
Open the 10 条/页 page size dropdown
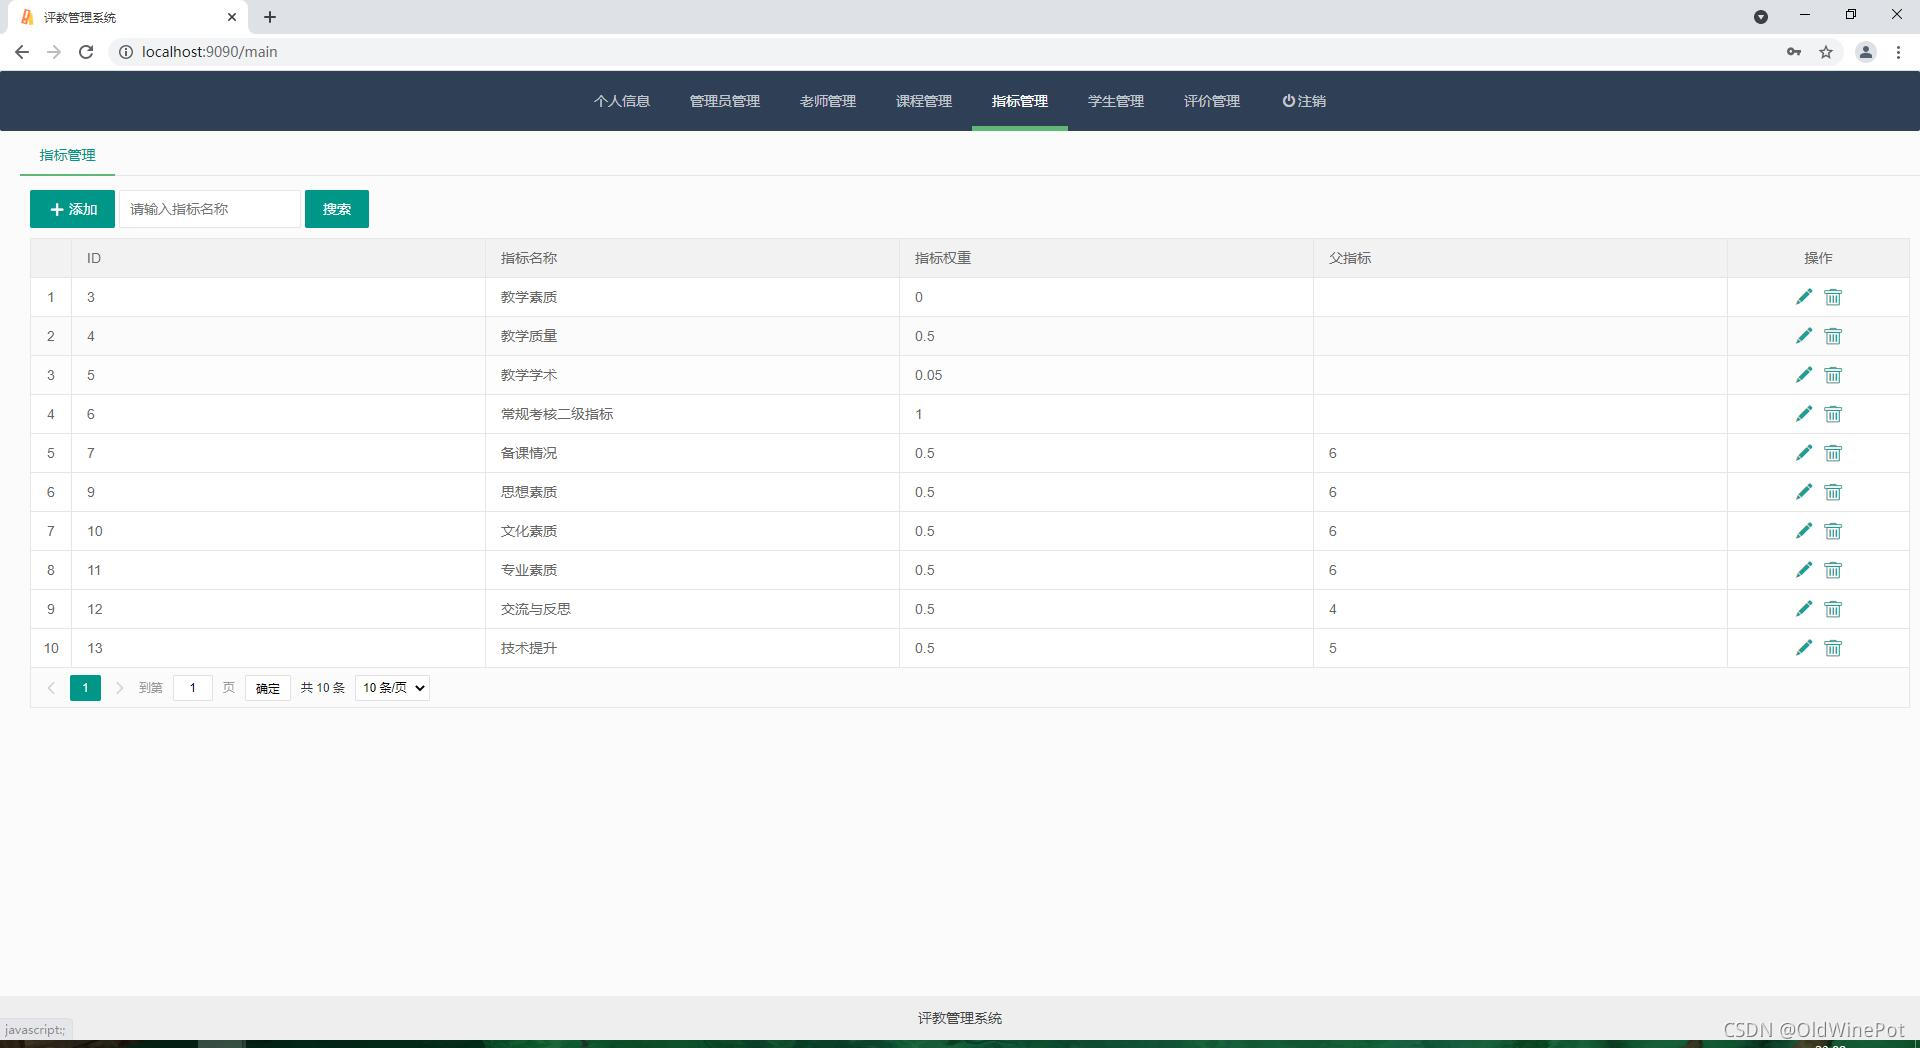[393, 688]
